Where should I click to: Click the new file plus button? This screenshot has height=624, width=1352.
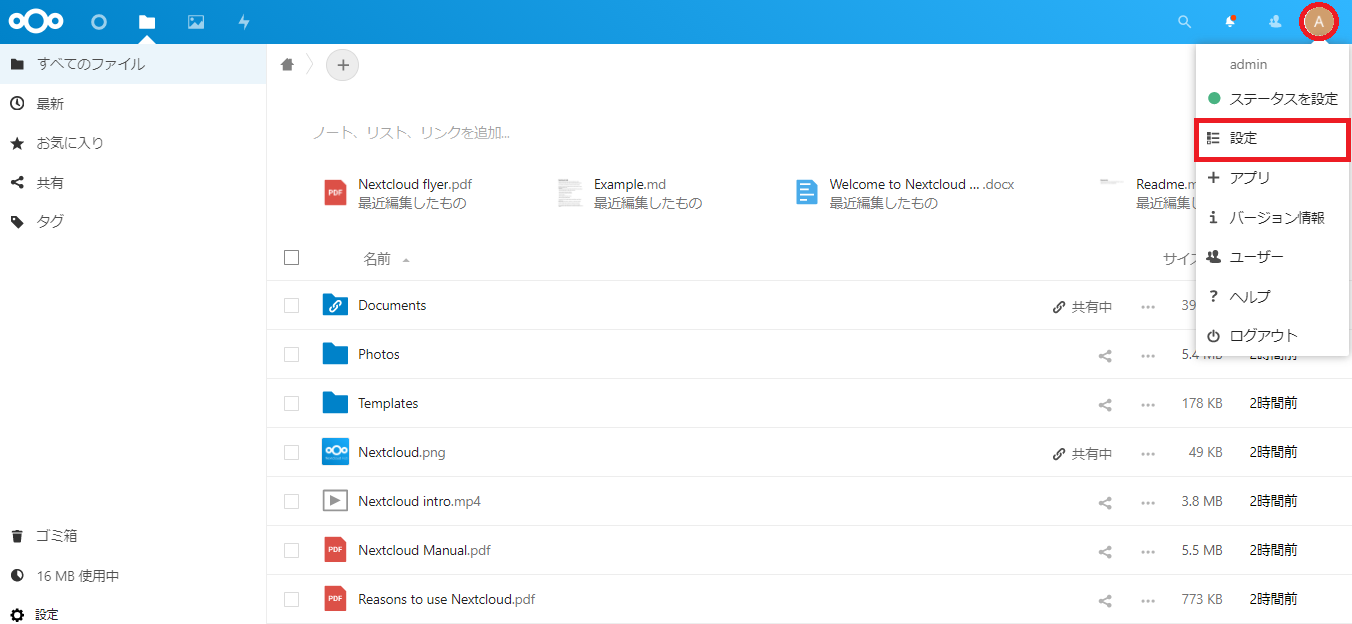pyautogui.click(x=343, y=65)
